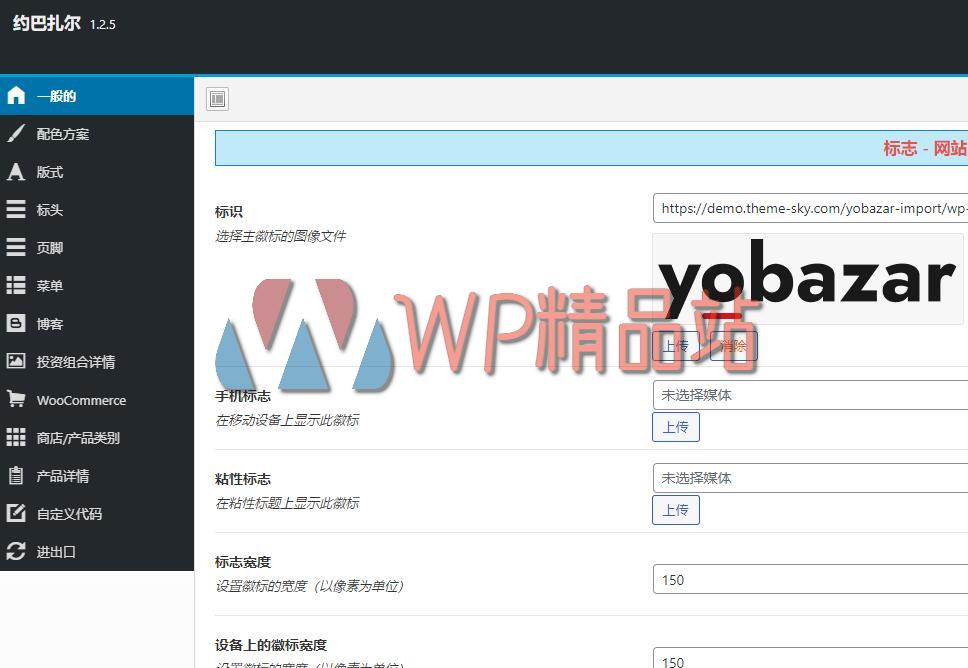Screen dimensions: 968x668
Task: Select the logo URL input field
Action: [x=810, y=207]
